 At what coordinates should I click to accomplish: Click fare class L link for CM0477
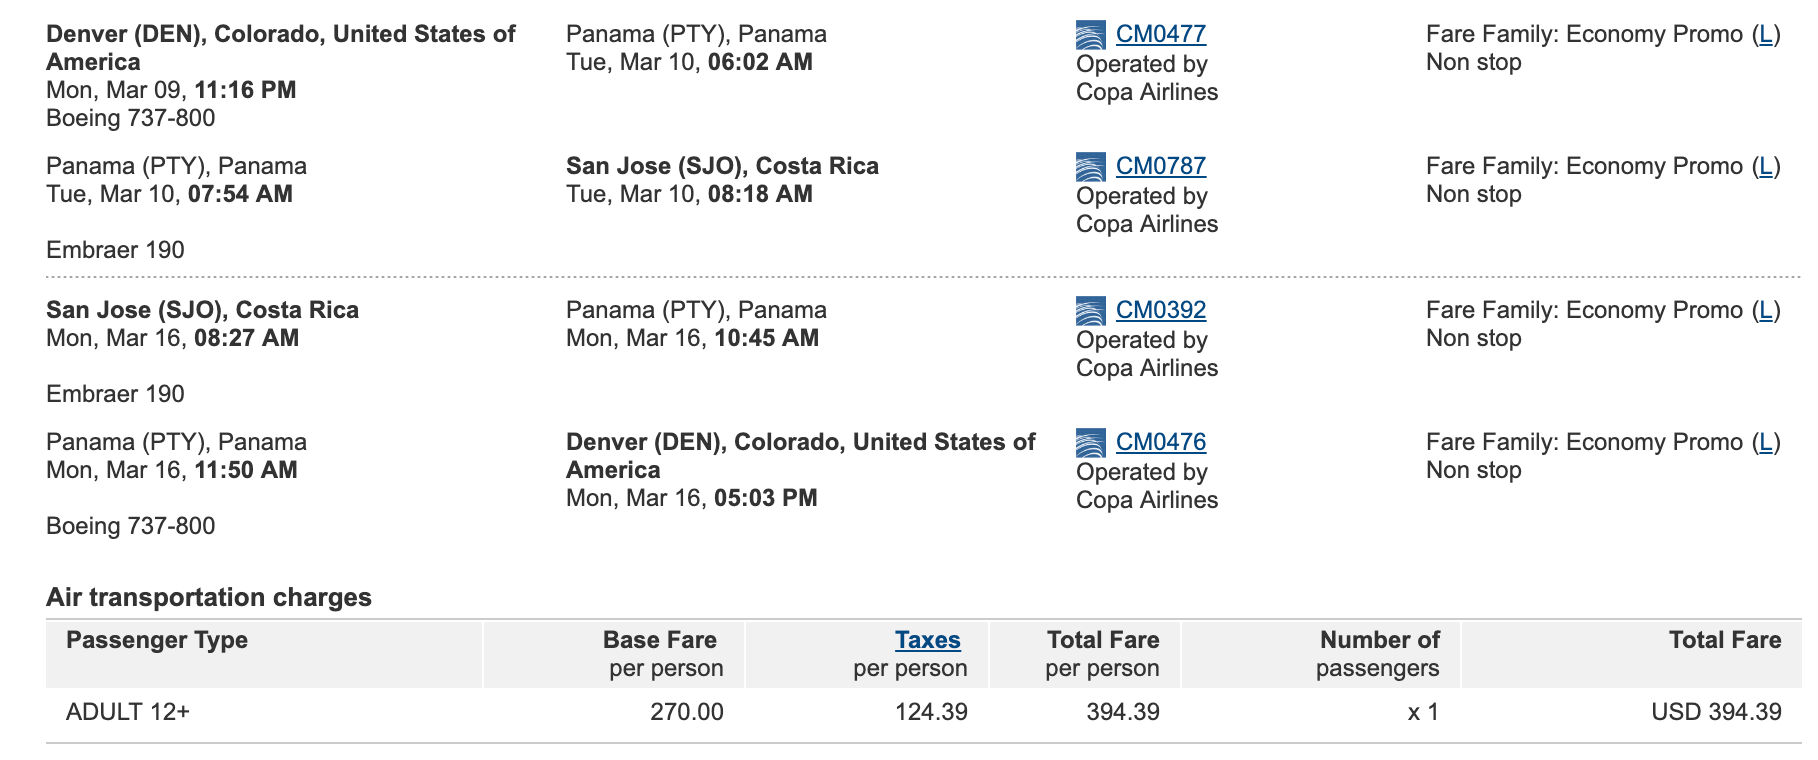pos(1766,34)
